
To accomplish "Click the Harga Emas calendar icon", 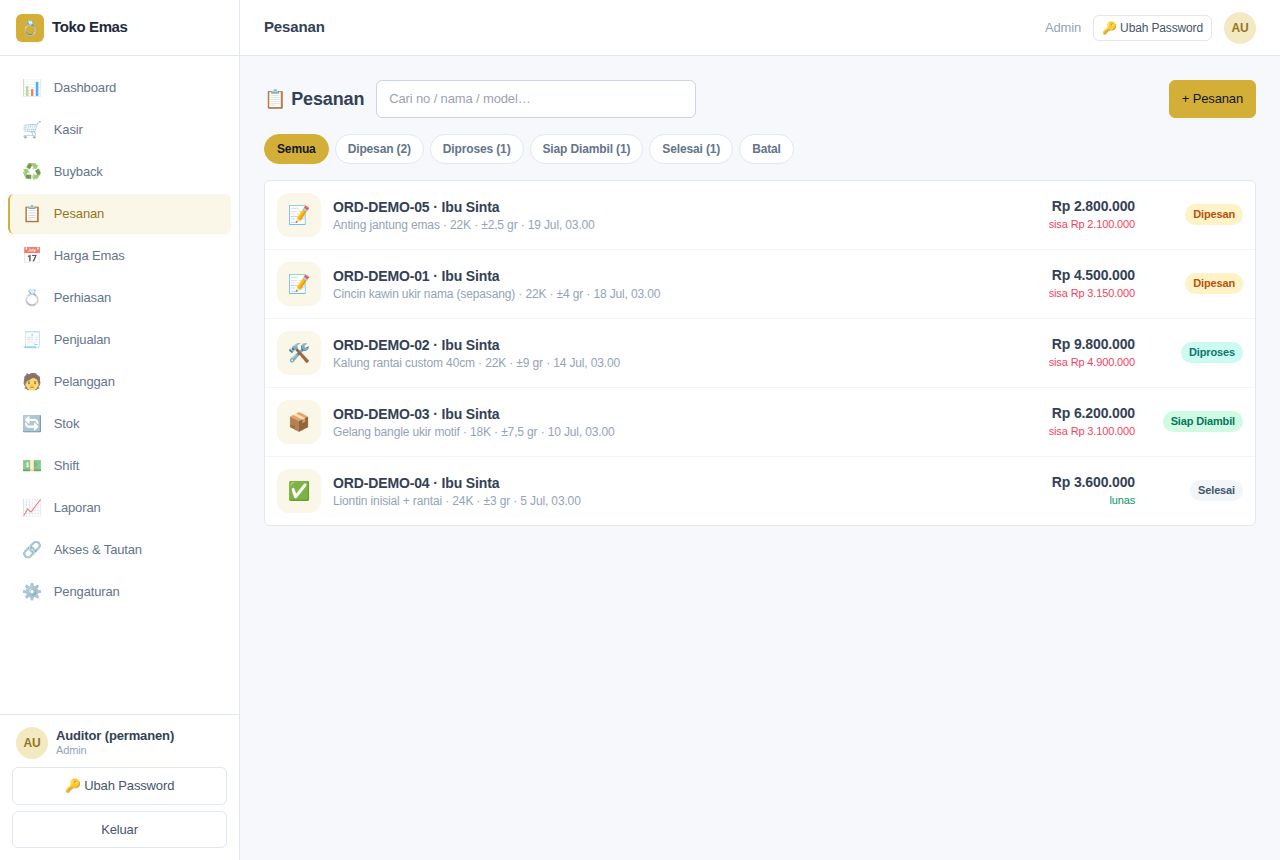I will pos(32,256).
